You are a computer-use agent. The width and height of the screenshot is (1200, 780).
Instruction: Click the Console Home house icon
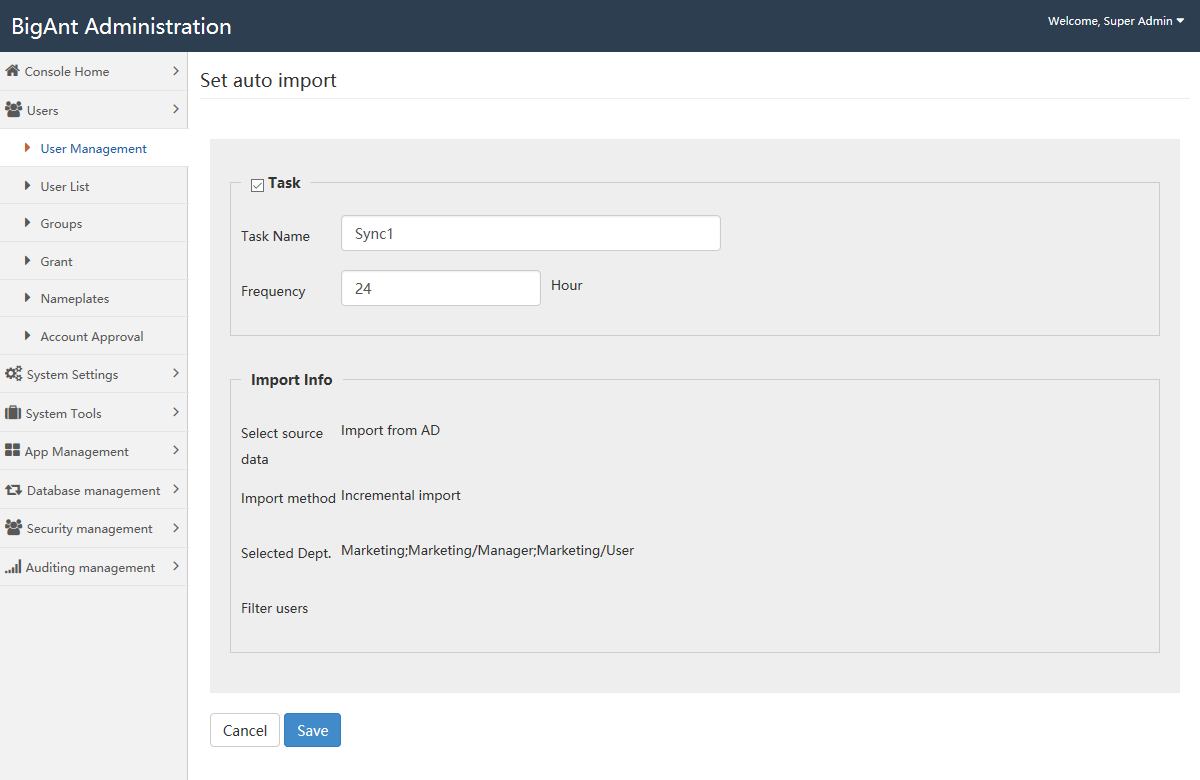pos(13,71)
